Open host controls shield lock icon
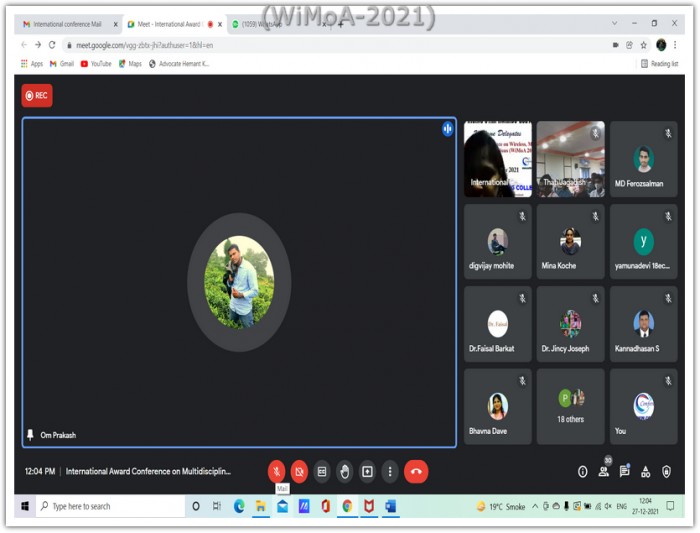The height and width of the screenshot is (533, 700). (x=667, y=471)
